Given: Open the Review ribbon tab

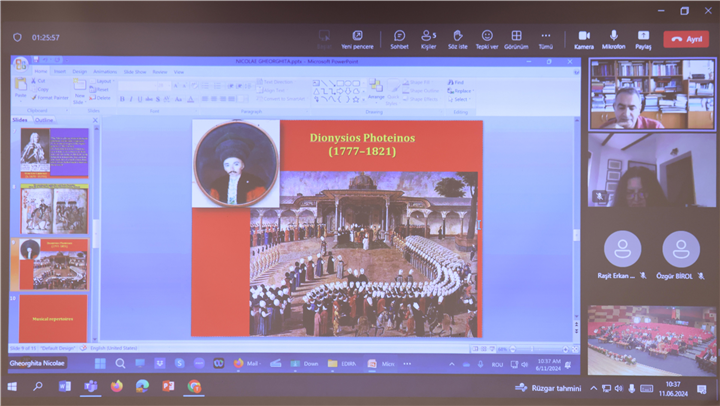Looking at the screenshot, I should click(160, 72).
